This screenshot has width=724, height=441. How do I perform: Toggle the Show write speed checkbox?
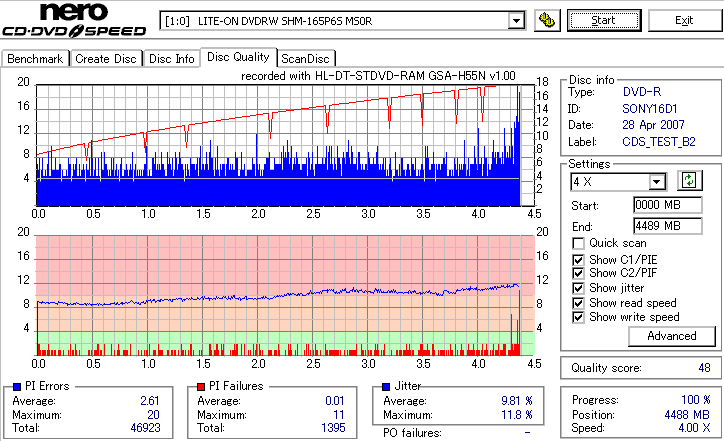point(578,317)
